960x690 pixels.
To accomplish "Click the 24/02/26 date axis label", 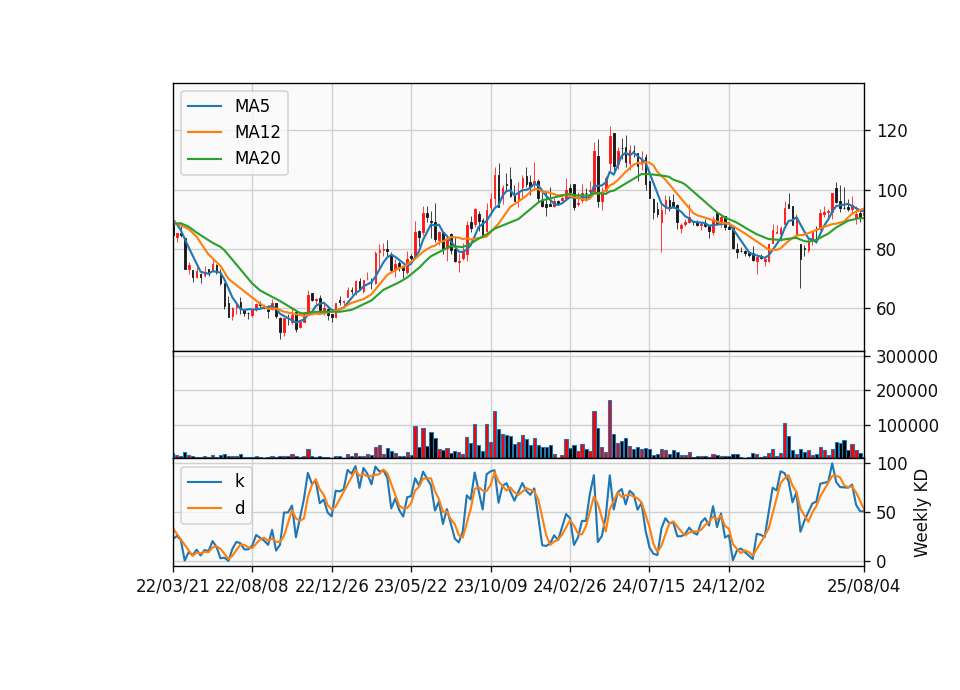I will (x=569, y=586).
